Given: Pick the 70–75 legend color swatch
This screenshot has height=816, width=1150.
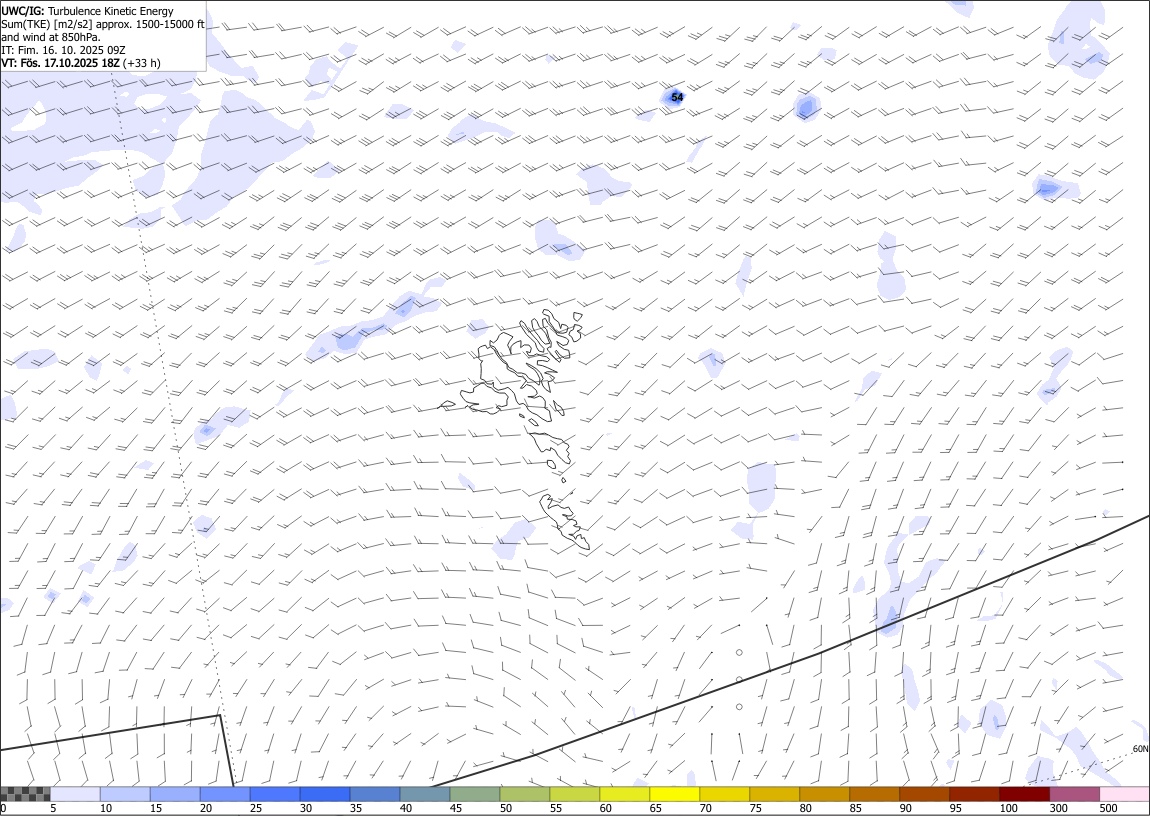Looking at the screenshot, I should pyautogui.click(x=725, y=794).
